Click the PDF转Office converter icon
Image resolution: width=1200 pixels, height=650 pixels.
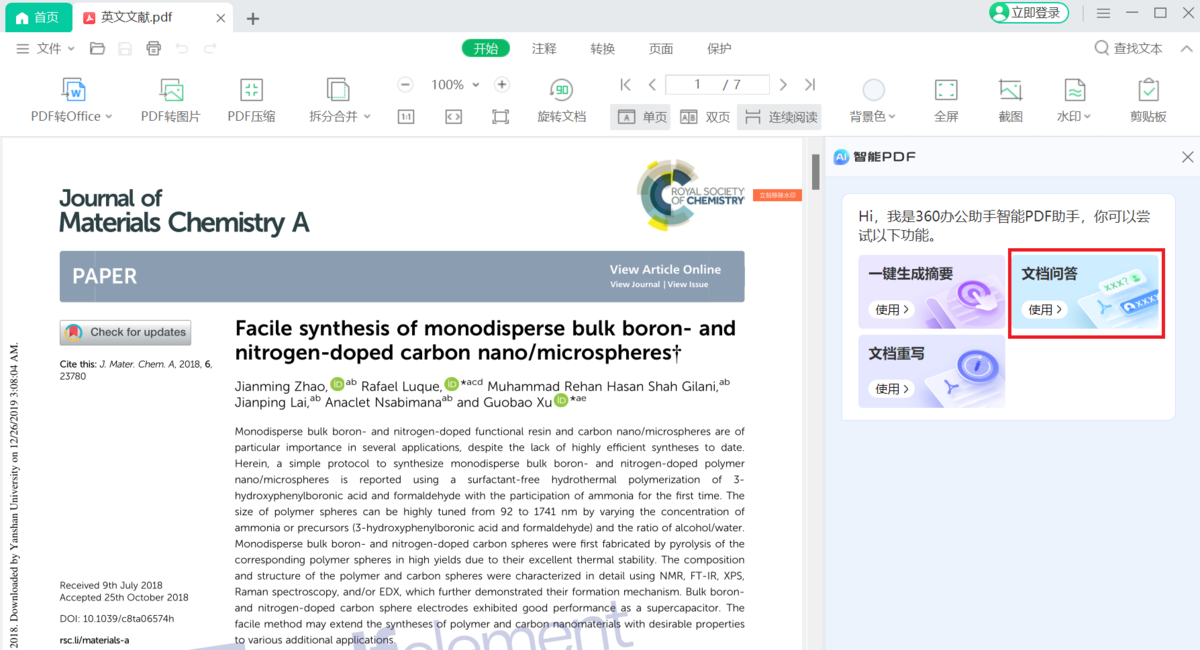(73, 91)
